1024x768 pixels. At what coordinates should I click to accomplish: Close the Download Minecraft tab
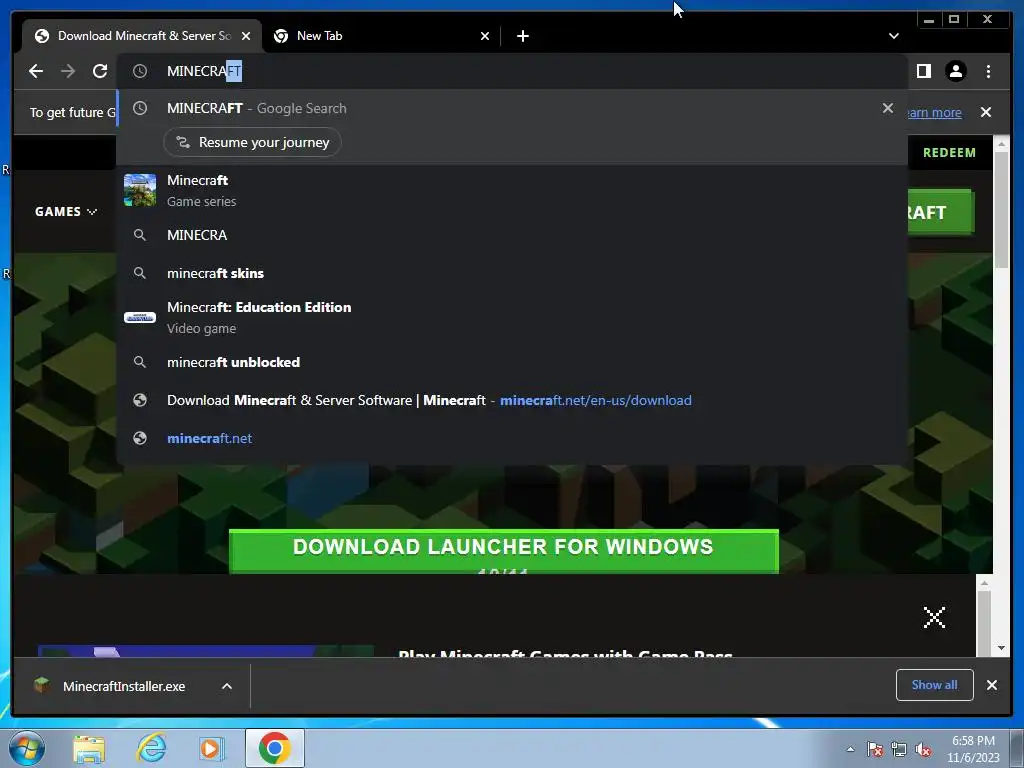click(246, 36)
